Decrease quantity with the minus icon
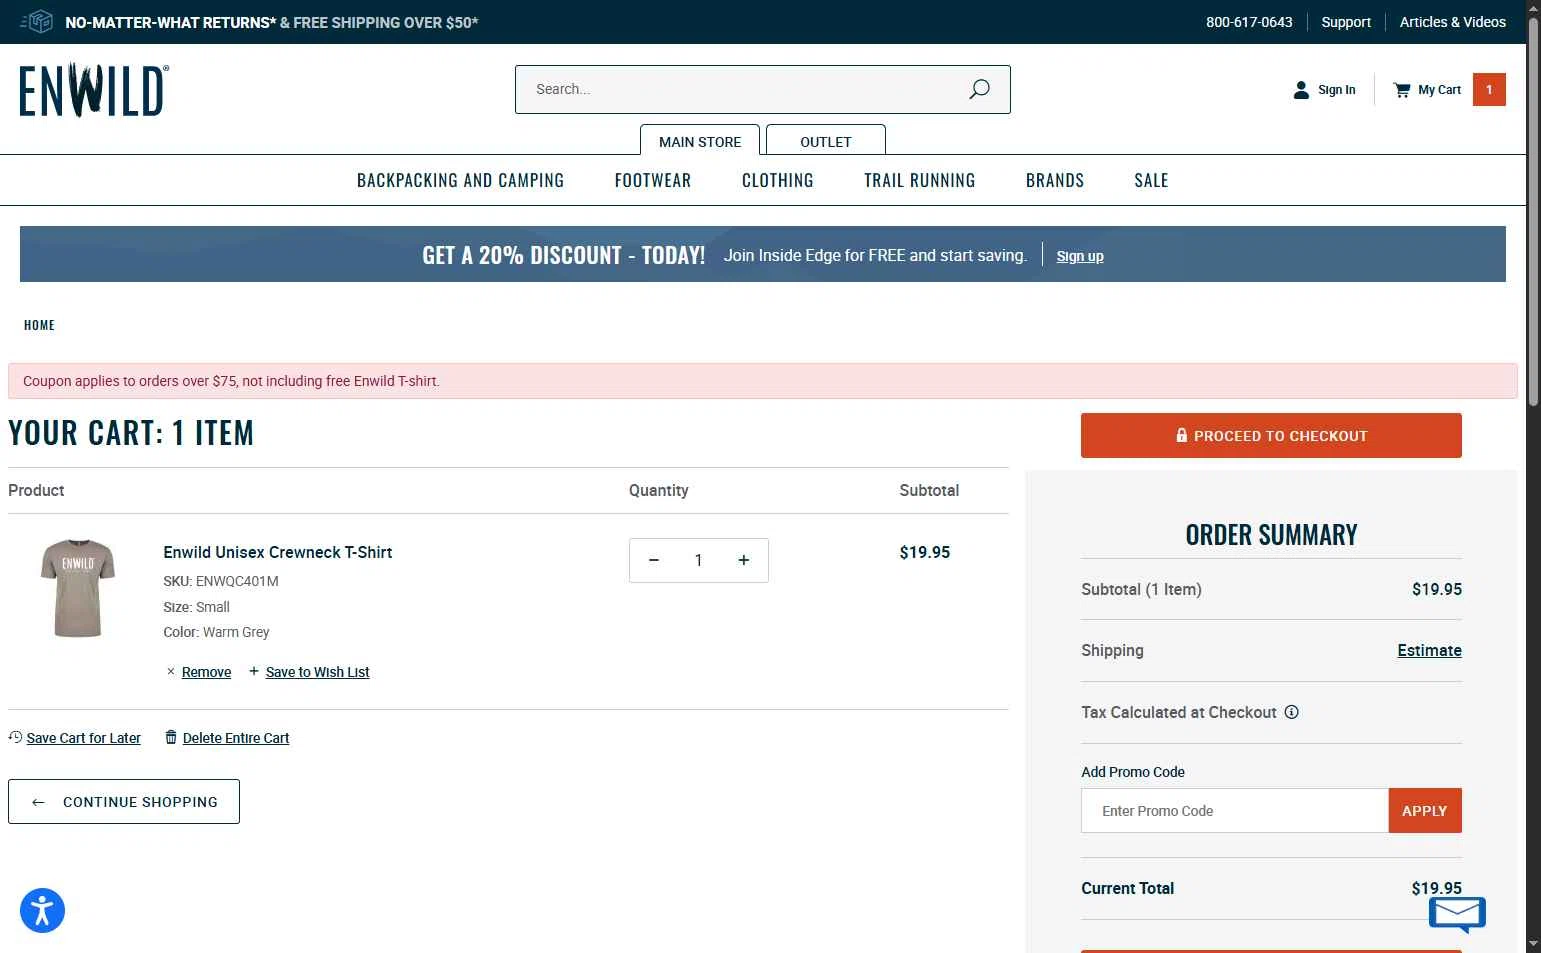The height and width of the screenshot is (953, 1541). (654, 560)
